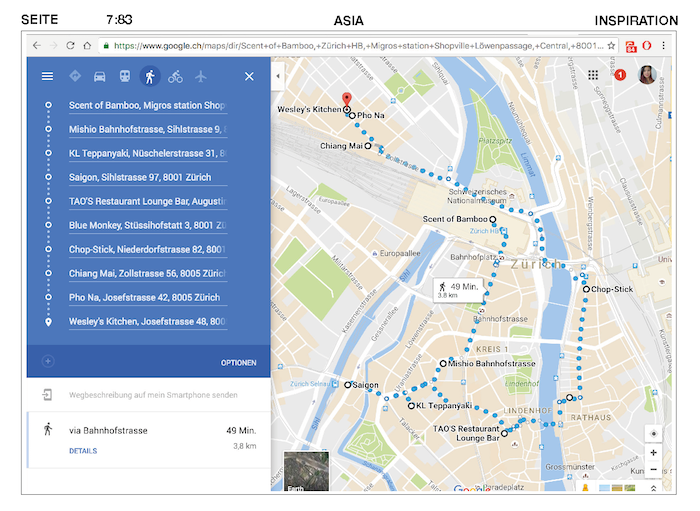The image size is (700, 511).
Task: Switch to driving directions
Action: click(x=100, y=77)
